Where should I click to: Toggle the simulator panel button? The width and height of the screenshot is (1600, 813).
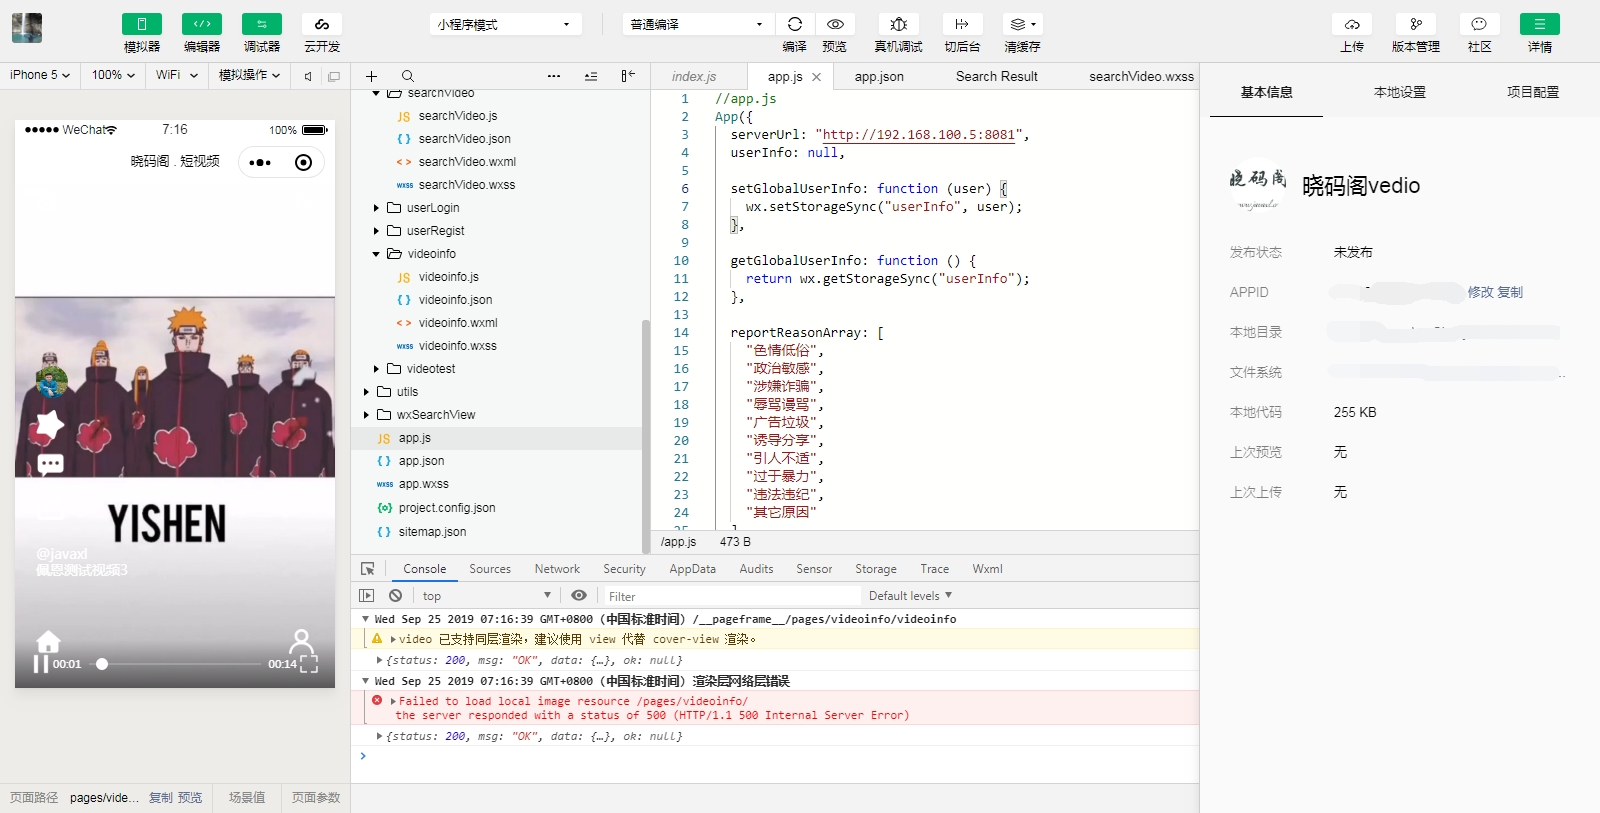(141, 24)
